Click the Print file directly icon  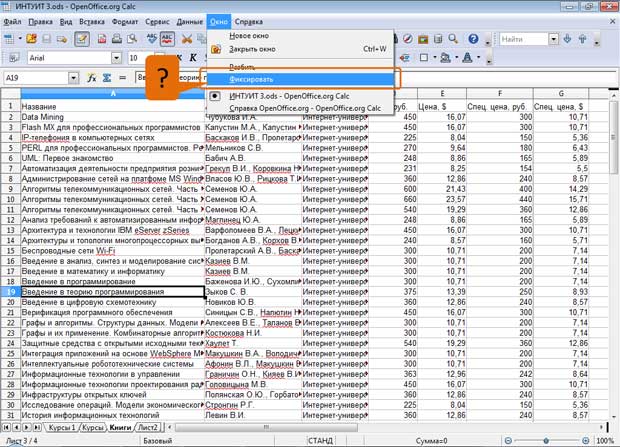tap(117, 39)
